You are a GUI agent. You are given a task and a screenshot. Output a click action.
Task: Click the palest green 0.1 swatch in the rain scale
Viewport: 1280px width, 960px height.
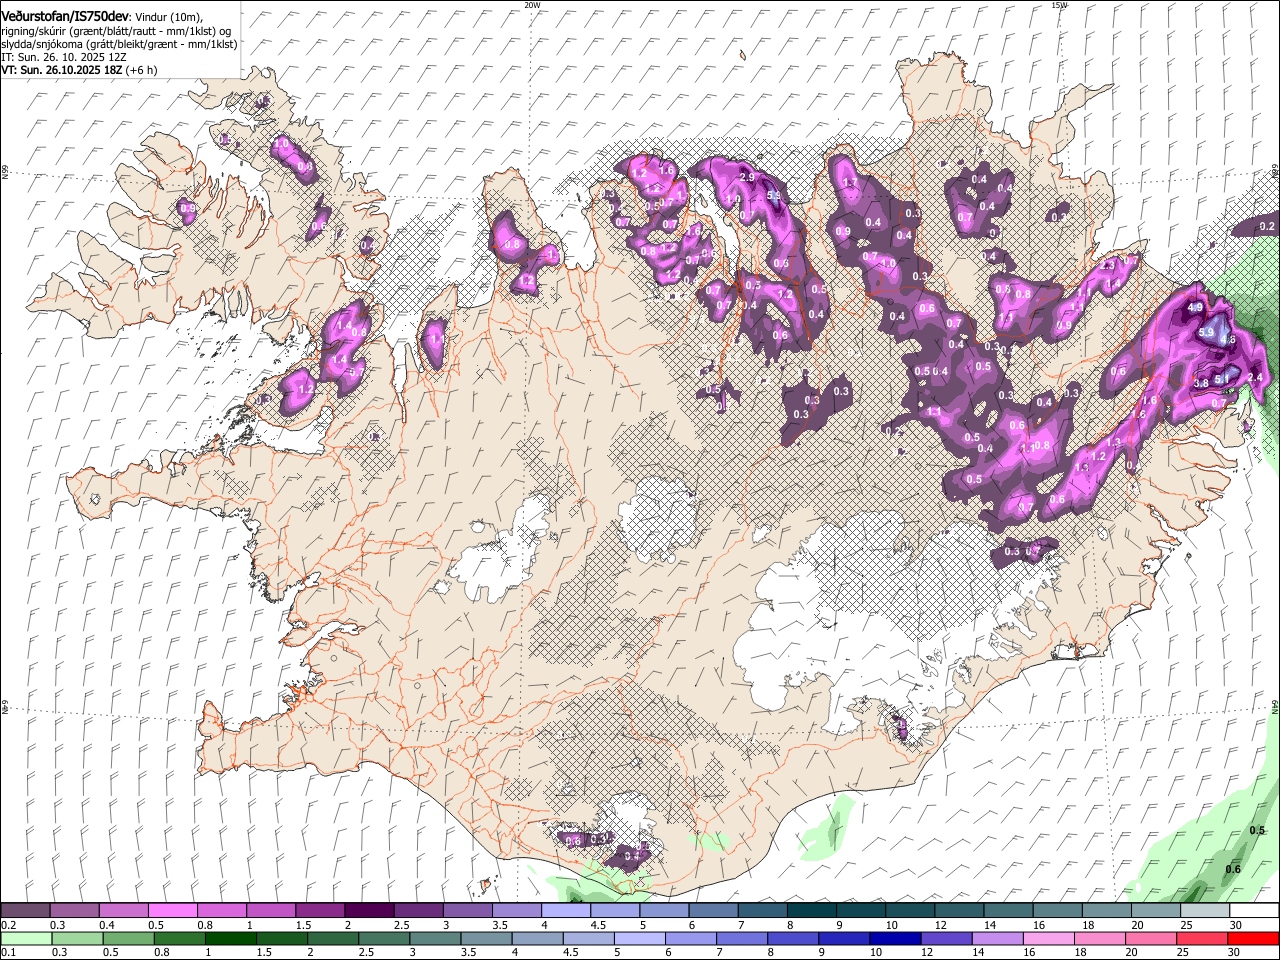click(26, 939)
